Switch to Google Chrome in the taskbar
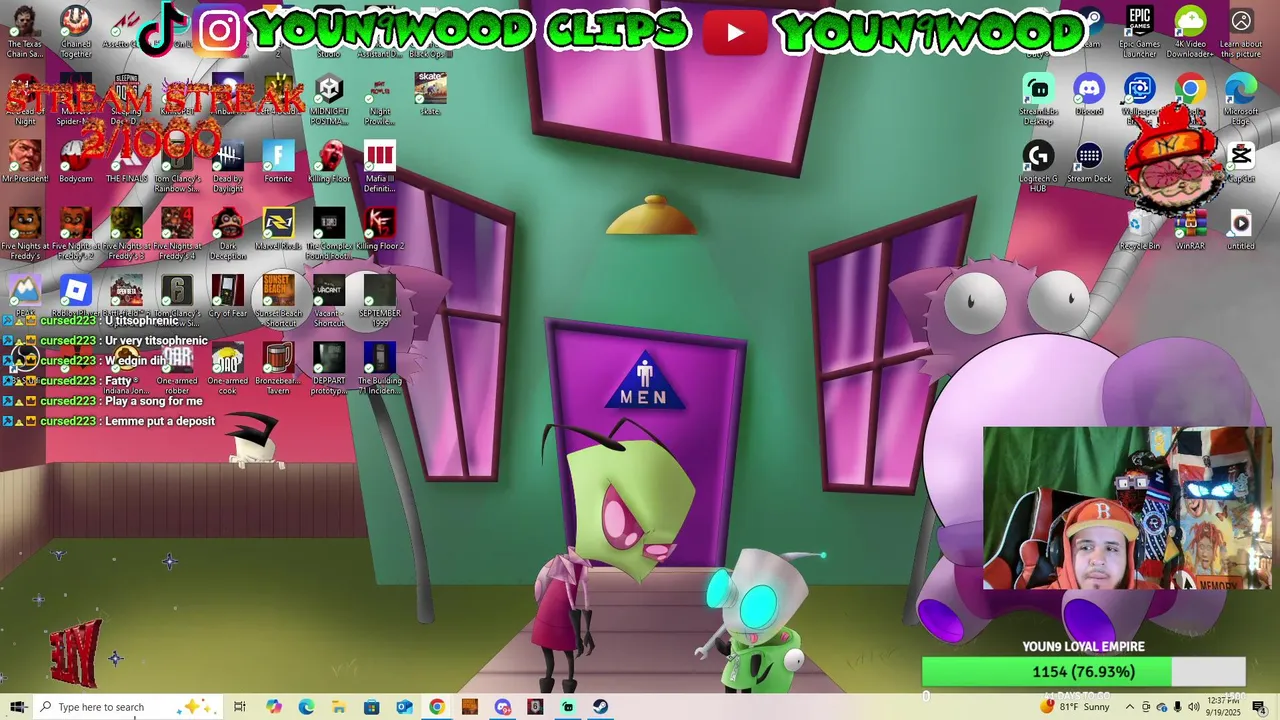This screenshot has width=1280, height=720. (x=437, y=707)
